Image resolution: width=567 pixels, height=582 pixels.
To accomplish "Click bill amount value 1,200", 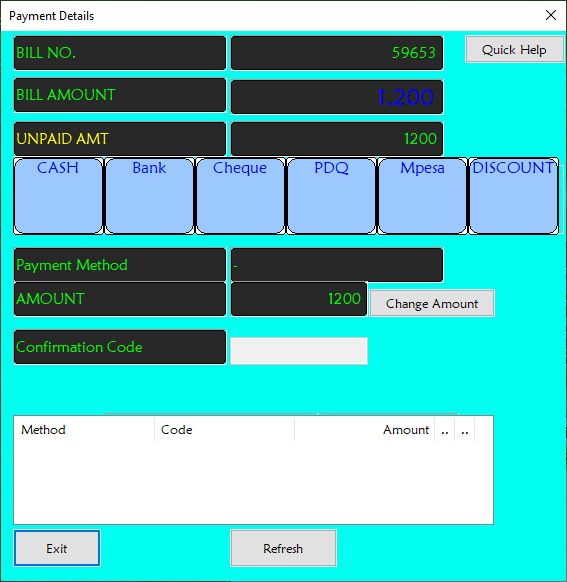I will coord(337,97).
